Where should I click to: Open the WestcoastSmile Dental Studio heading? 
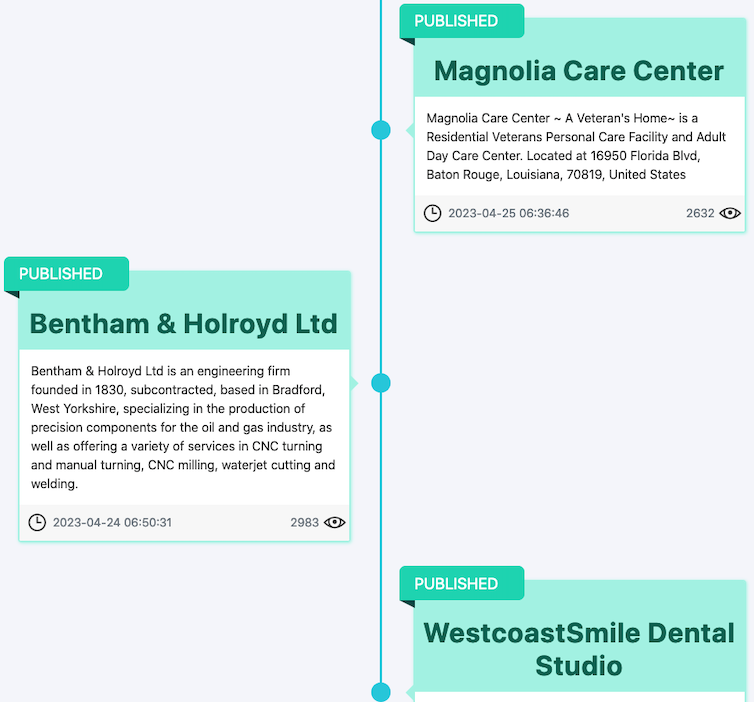pos(579,649)
